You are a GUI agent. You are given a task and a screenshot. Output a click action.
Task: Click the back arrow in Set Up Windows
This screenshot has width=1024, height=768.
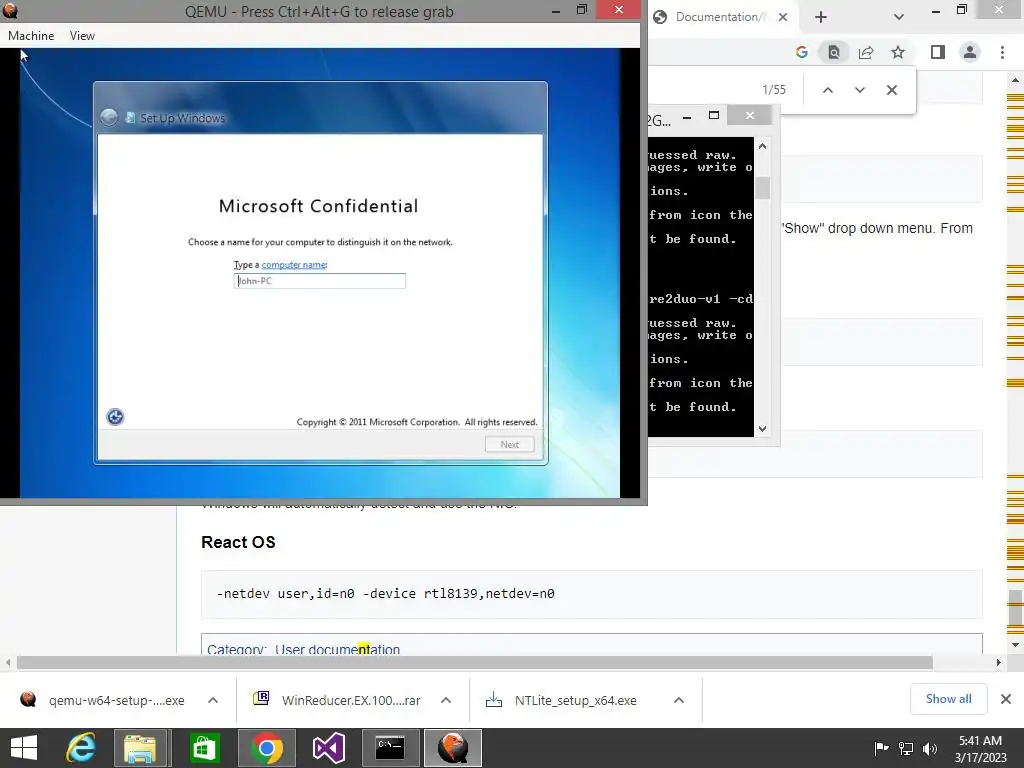pos(109,118)
